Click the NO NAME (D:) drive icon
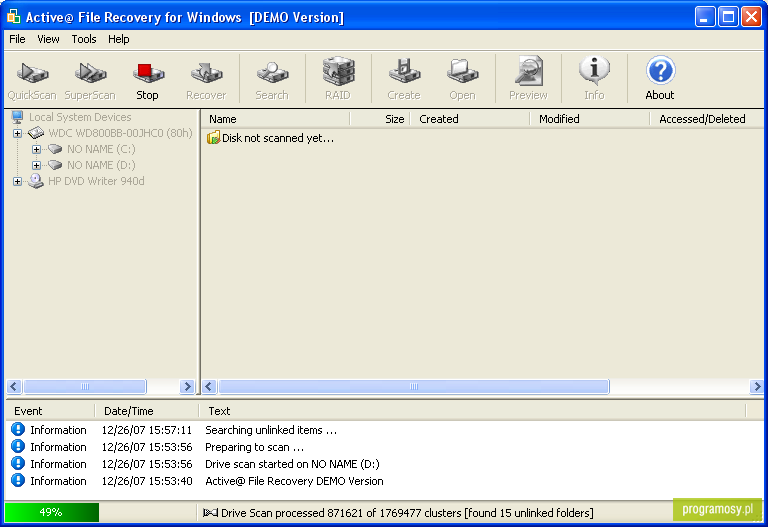The width and height of the screenshot is (768, 527). click(55, 165)
